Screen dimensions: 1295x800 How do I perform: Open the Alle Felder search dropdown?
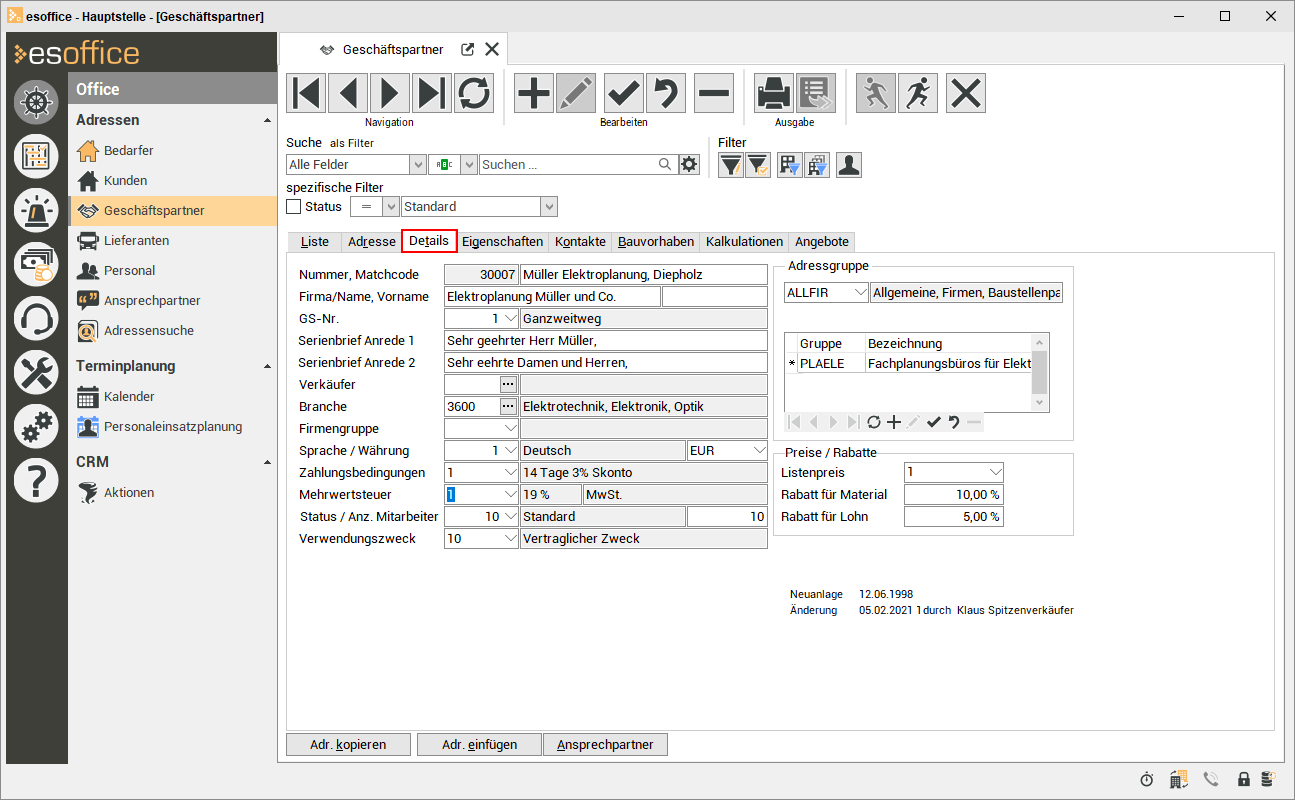(417, 165)
